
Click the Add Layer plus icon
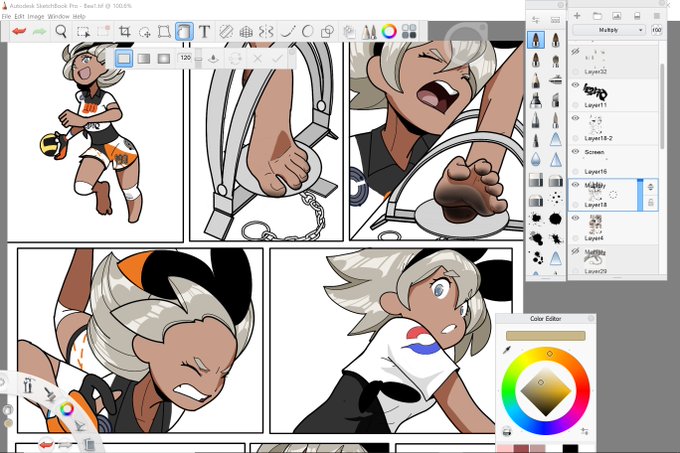[577, 16]
